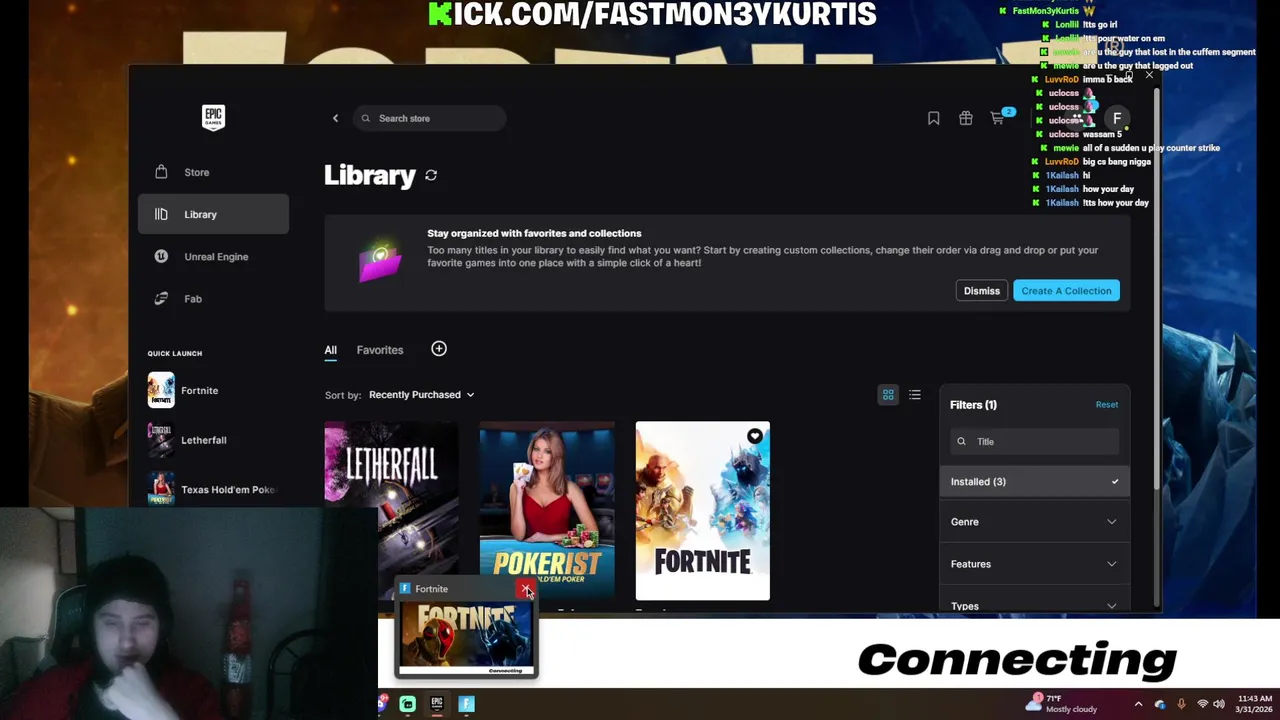Click the green Kick taskbar icon
This screenshot has height=720, width=1280.
[x=408, y=704]
